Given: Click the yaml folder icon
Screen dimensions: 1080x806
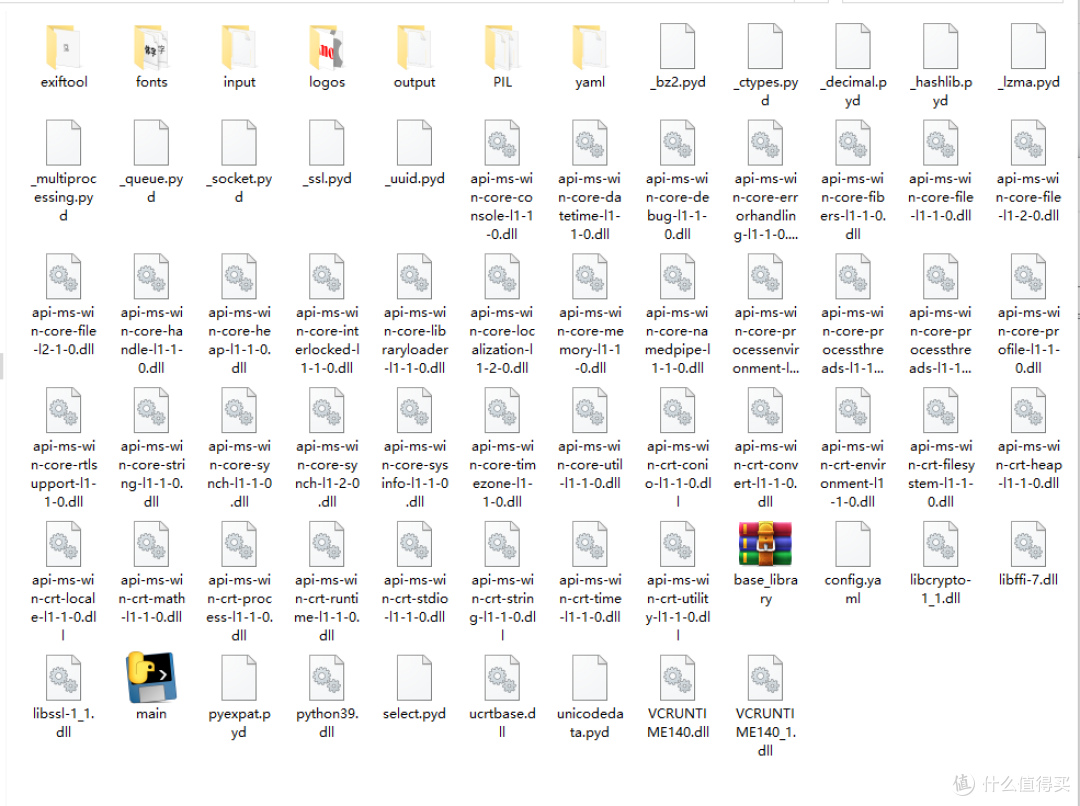Looking at the screenshot, I should pyautogui.click(x=590, y=47).
